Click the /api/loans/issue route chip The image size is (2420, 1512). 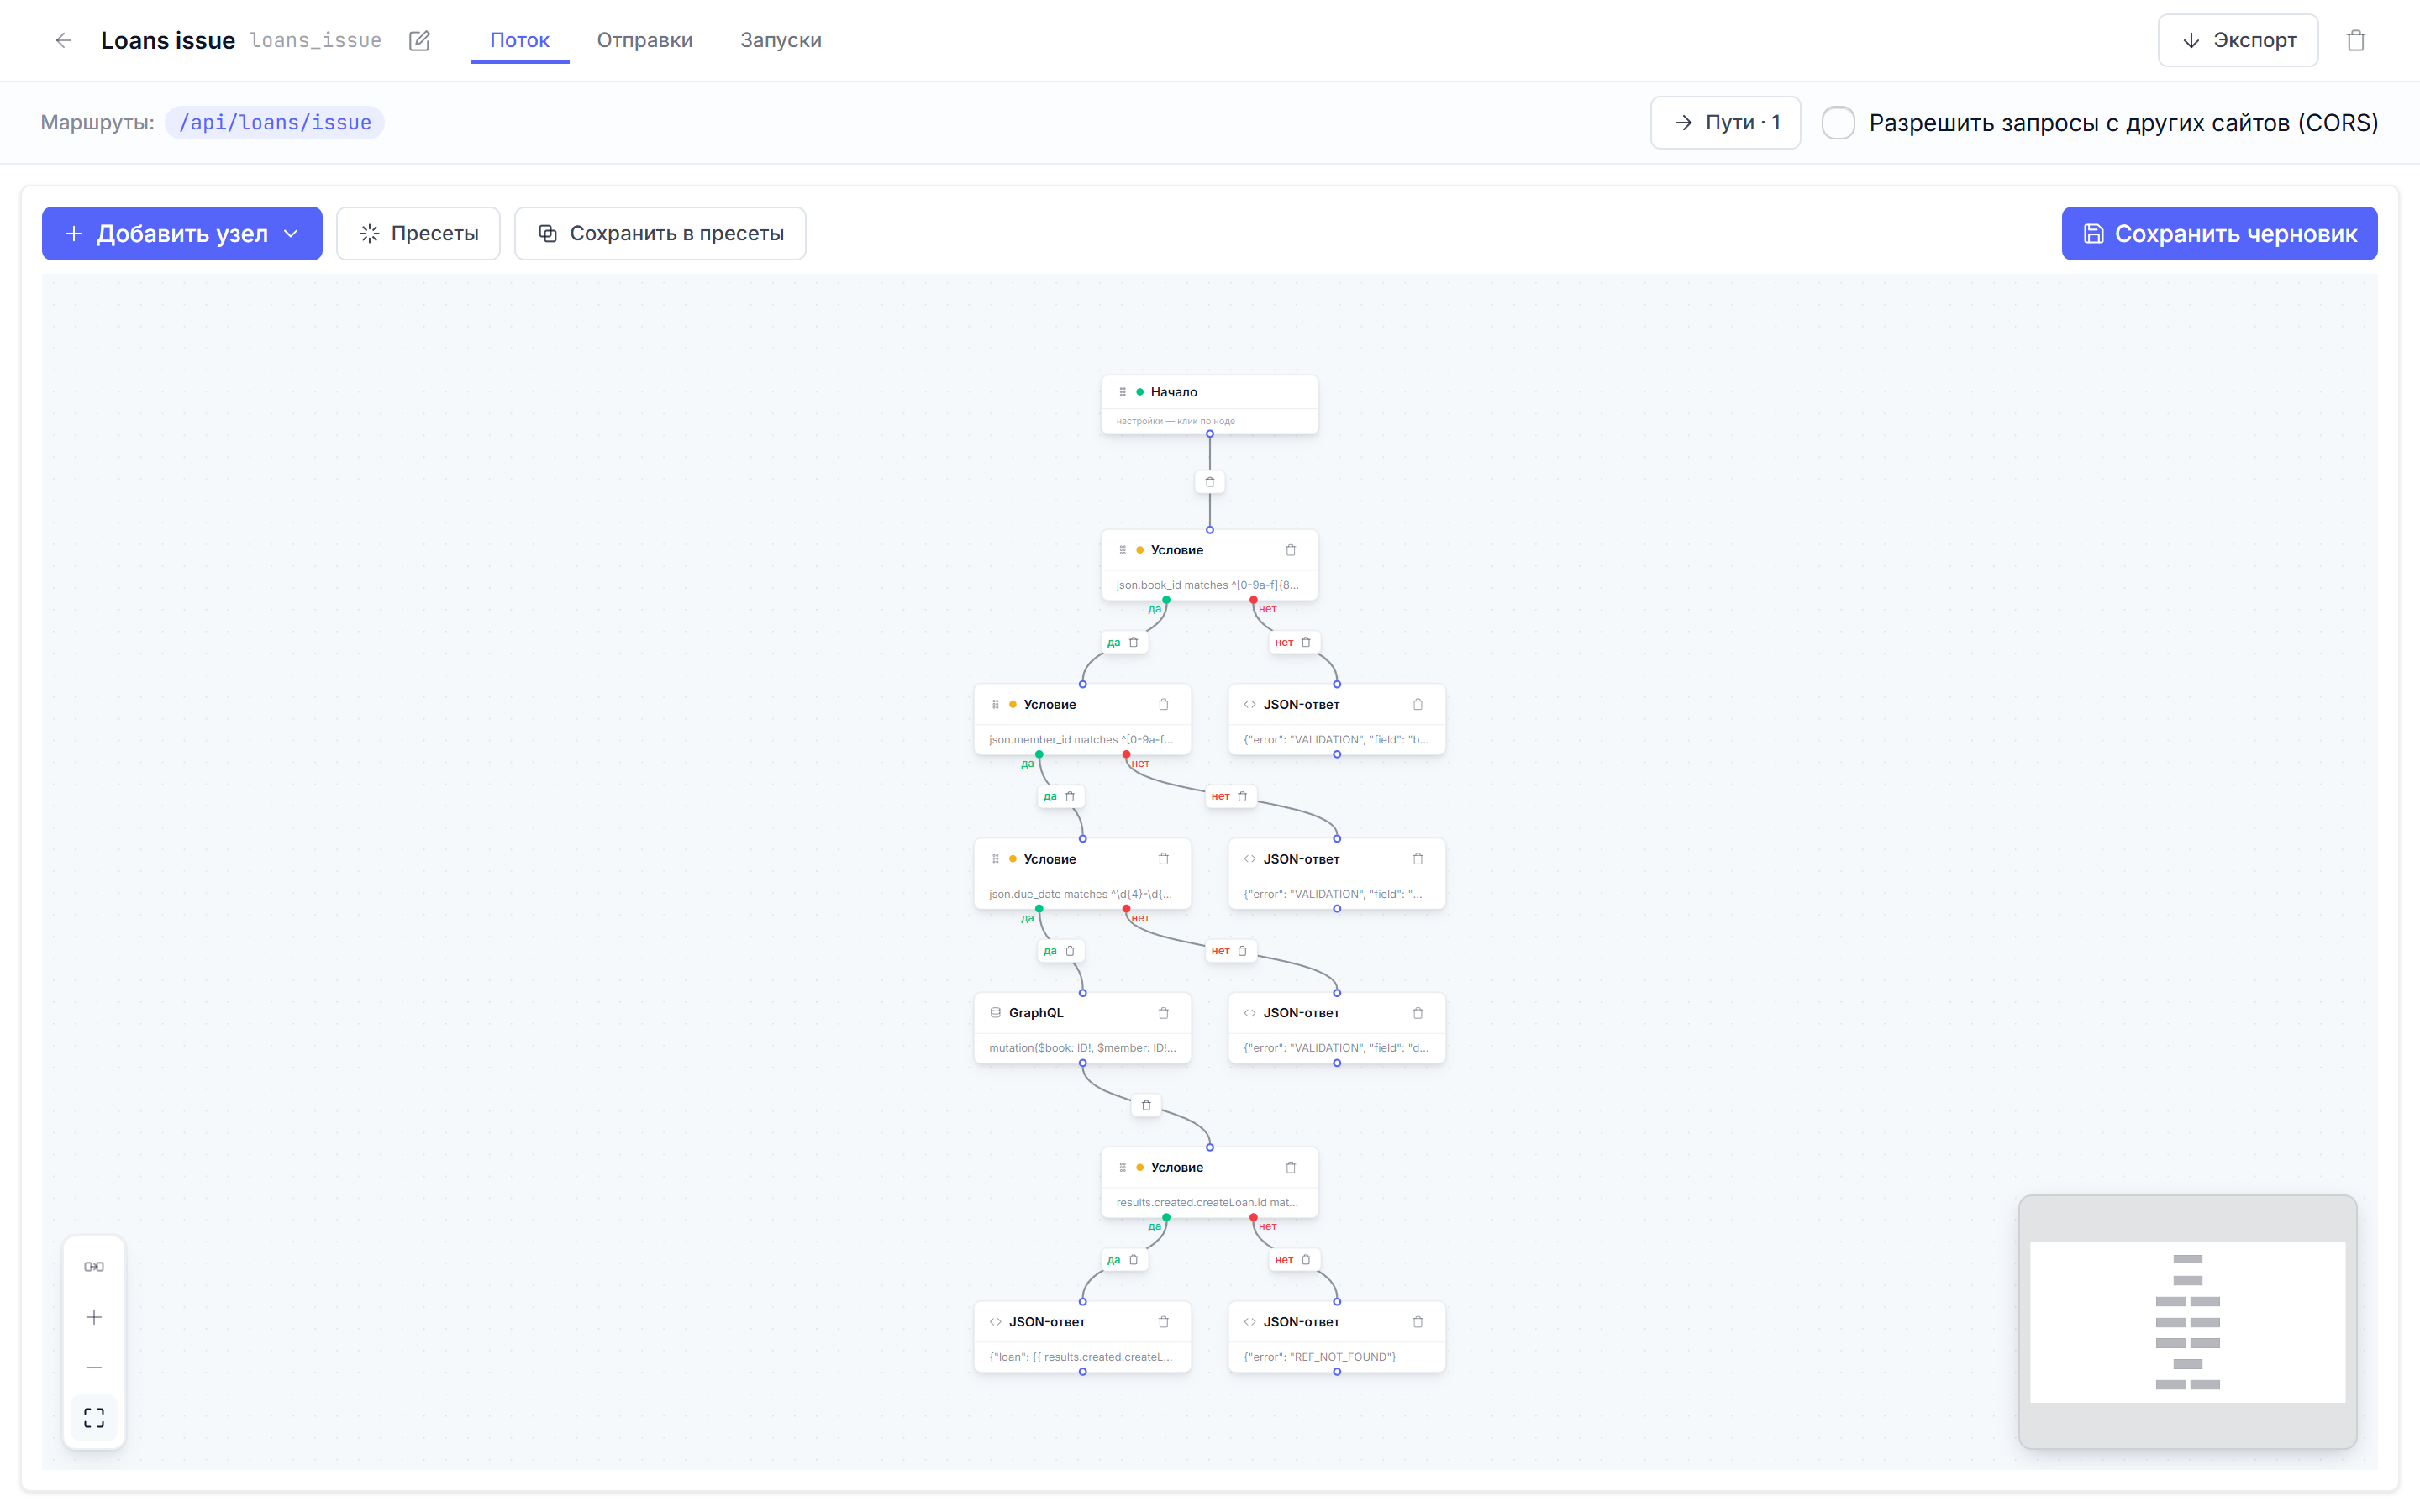tap(275, 122)
